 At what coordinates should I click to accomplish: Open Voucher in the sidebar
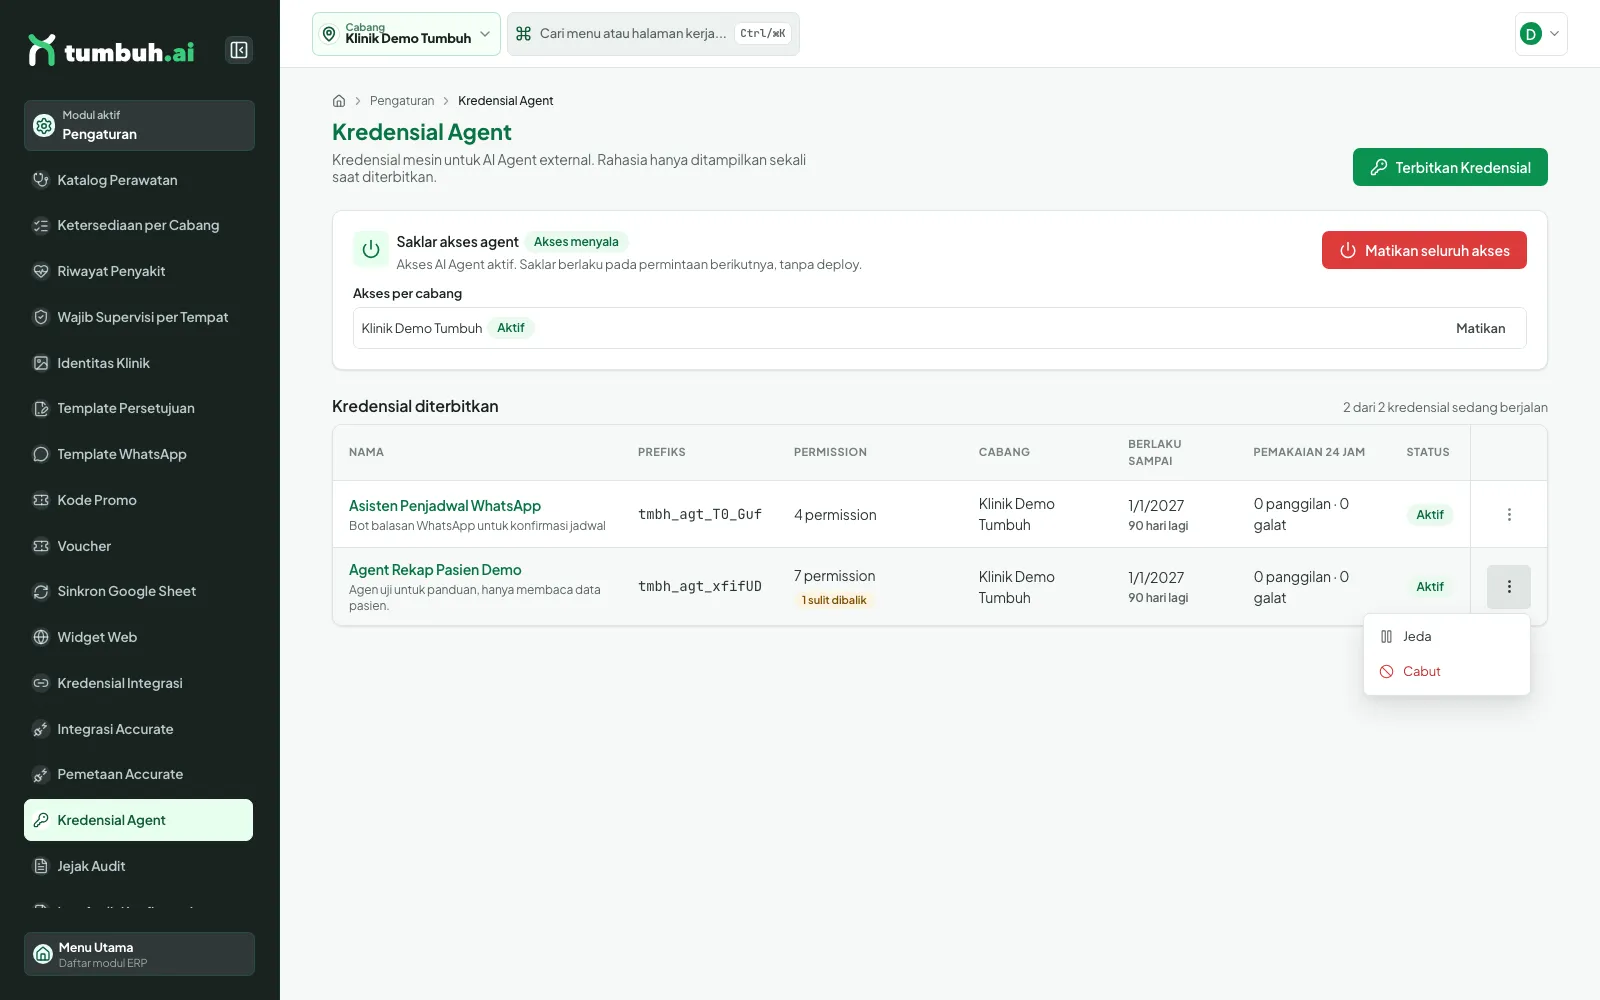pos(138,546)
